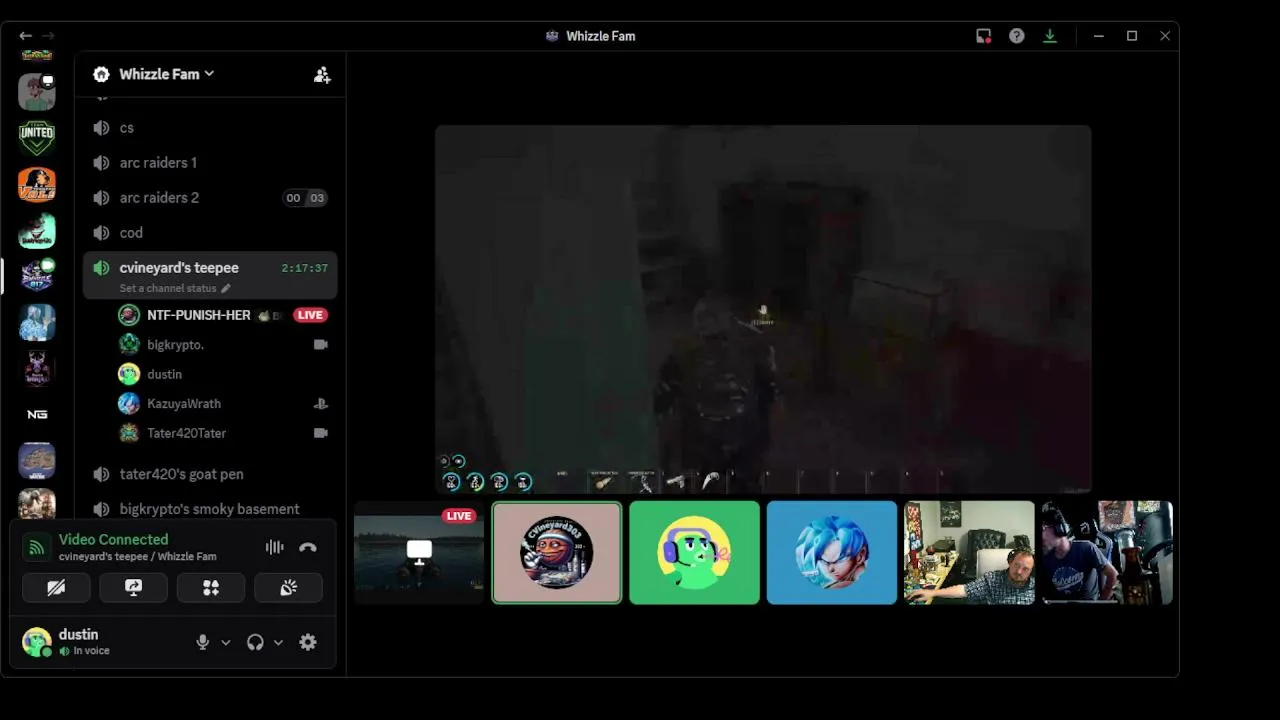Open user settings gear
This screenshot has height=720, width=1280.
pyautogui.click(x=308, y=642)
